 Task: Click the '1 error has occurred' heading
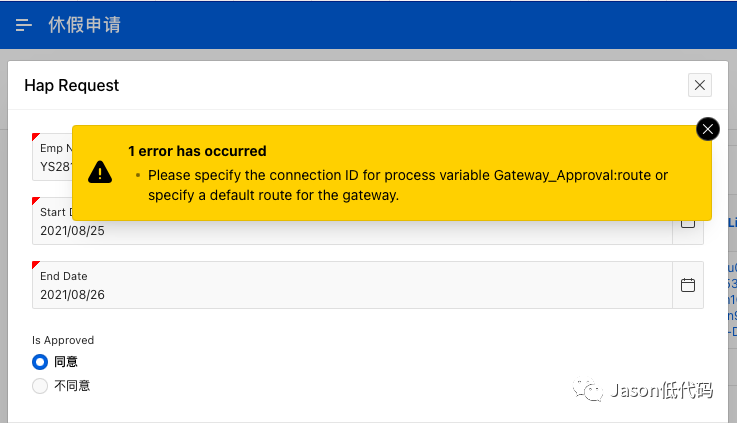197,151
